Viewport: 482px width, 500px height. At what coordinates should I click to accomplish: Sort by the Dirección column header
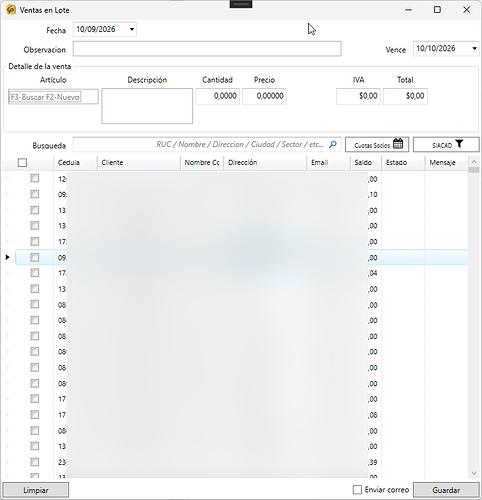265,163
